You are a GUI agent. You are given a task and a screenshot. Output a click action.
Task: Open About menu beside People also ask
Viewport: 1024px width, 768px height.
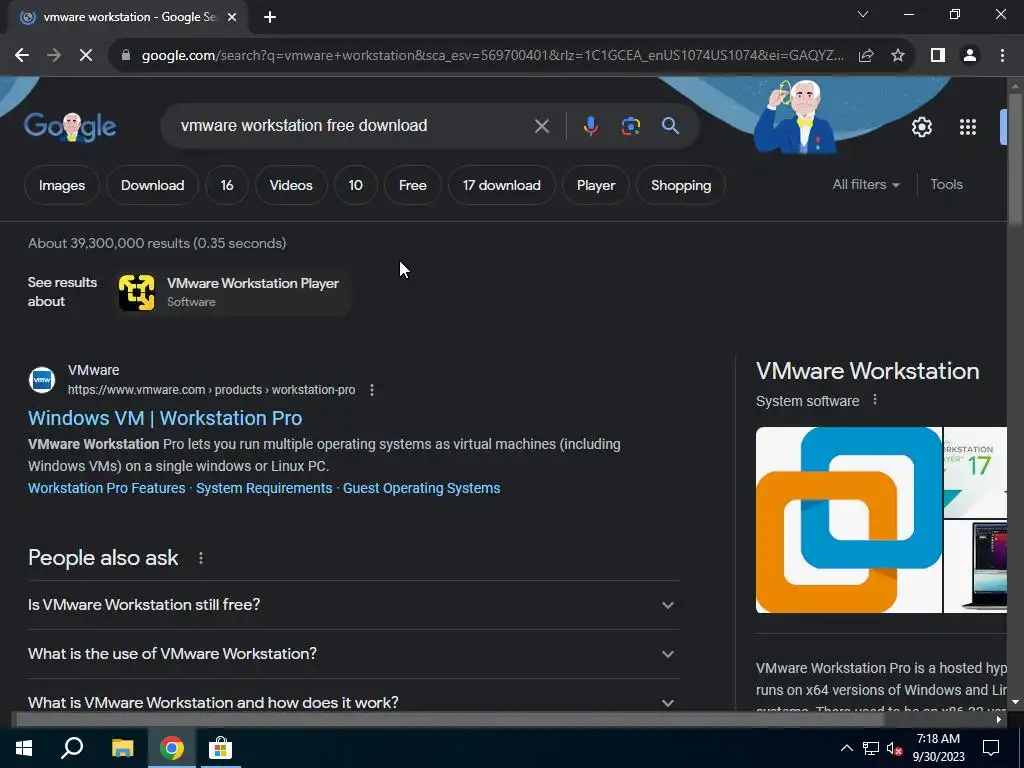tap(200, 558)
